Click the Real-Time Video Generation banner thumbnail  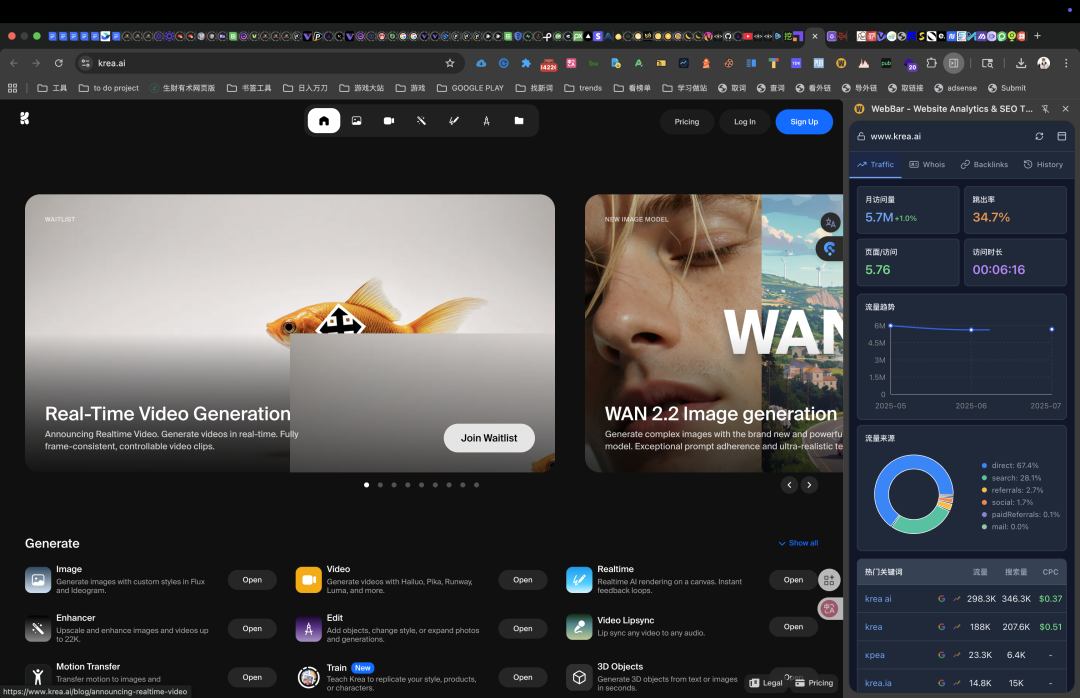[x=290, y=333]
